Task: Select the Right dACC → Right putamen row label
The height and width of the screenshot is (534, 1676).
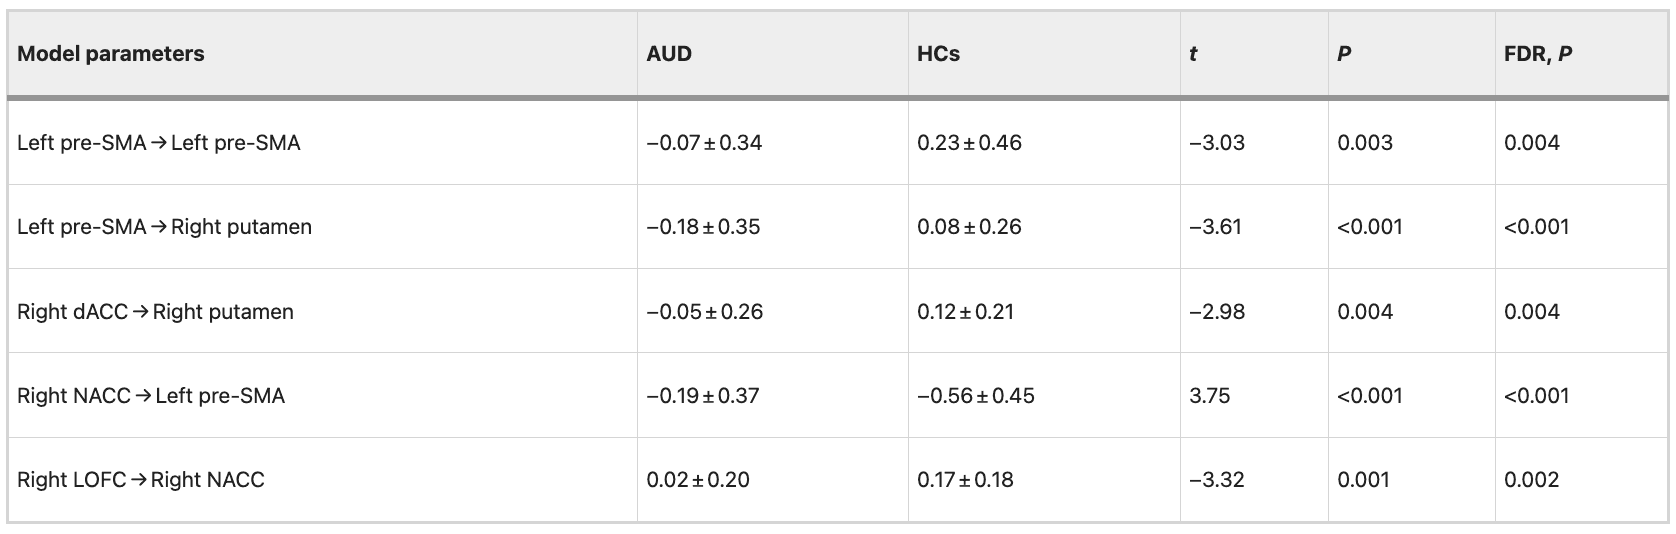Action: pyautogui.click(x=156, y=312)
